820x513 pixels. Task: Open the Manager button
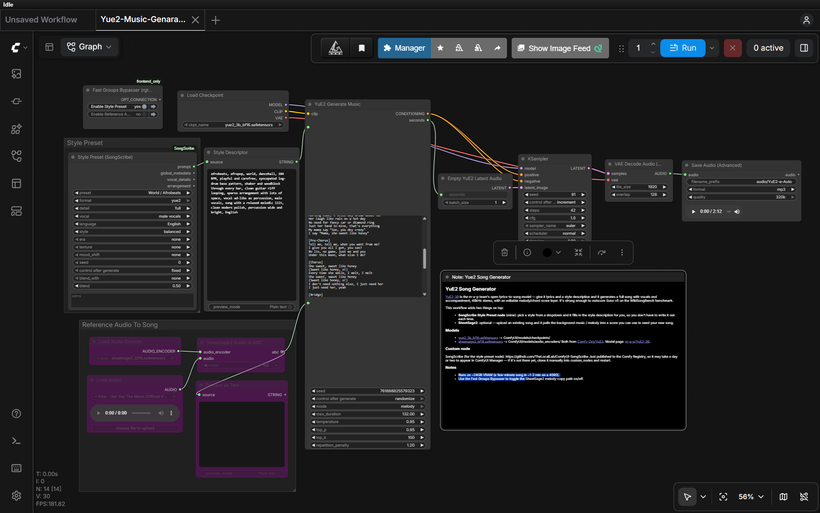coord(404,48)
